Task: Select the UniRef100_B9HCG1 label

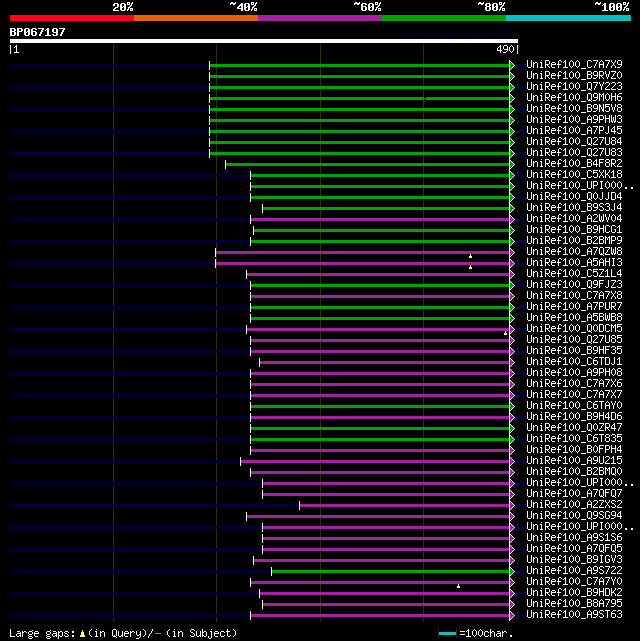Action: (x=574, y=230)
